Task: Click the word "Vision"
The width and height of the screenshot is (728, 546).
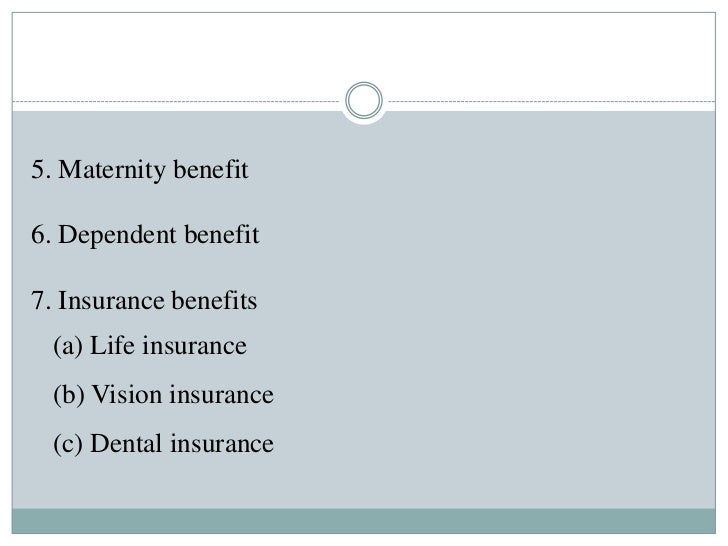Action: point(127,395)
